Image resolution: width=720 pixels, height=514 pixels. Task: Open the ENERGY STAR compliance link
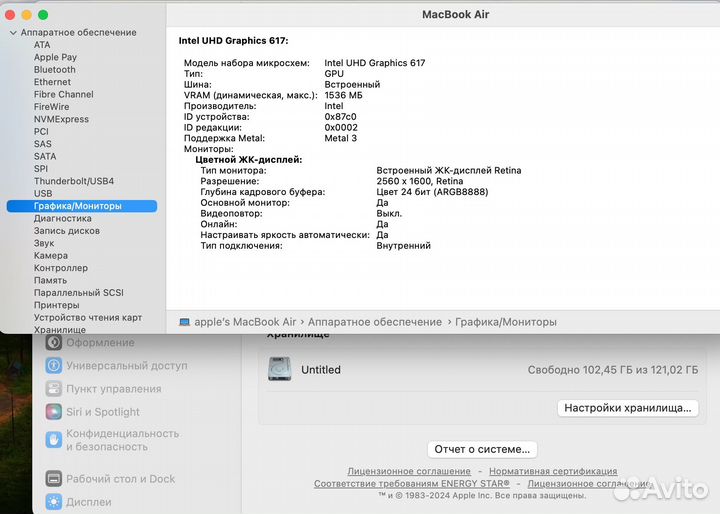tap(412, 484)
